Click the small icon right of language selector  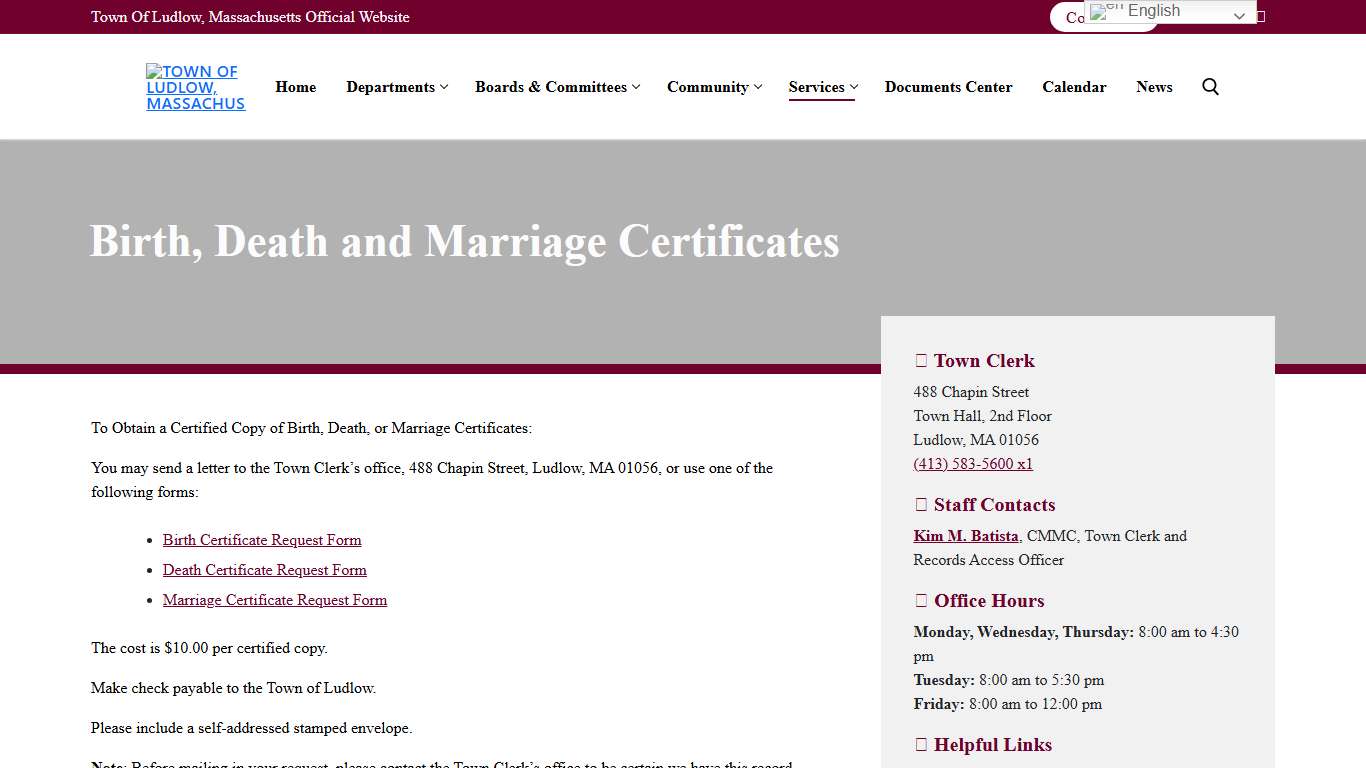1259,16
